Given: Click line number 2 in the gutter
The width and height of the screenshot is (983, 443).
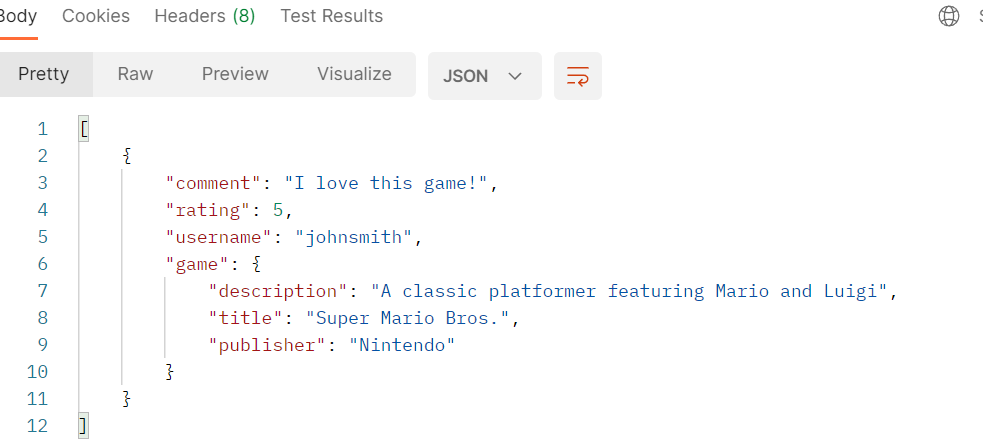Looking at the screenshot, I should coord(43,156).
